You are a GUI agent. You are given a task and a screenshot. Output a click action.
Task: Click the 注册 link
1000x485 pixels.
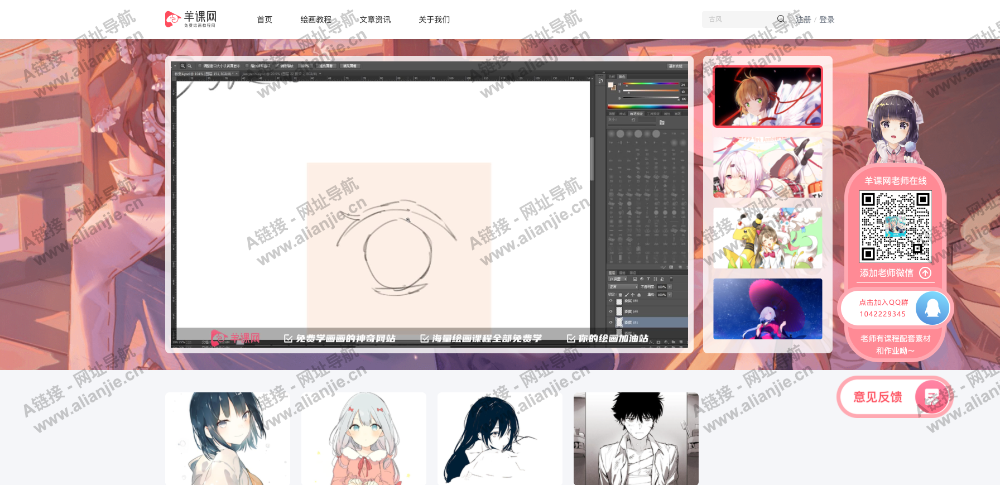point(804,20)
